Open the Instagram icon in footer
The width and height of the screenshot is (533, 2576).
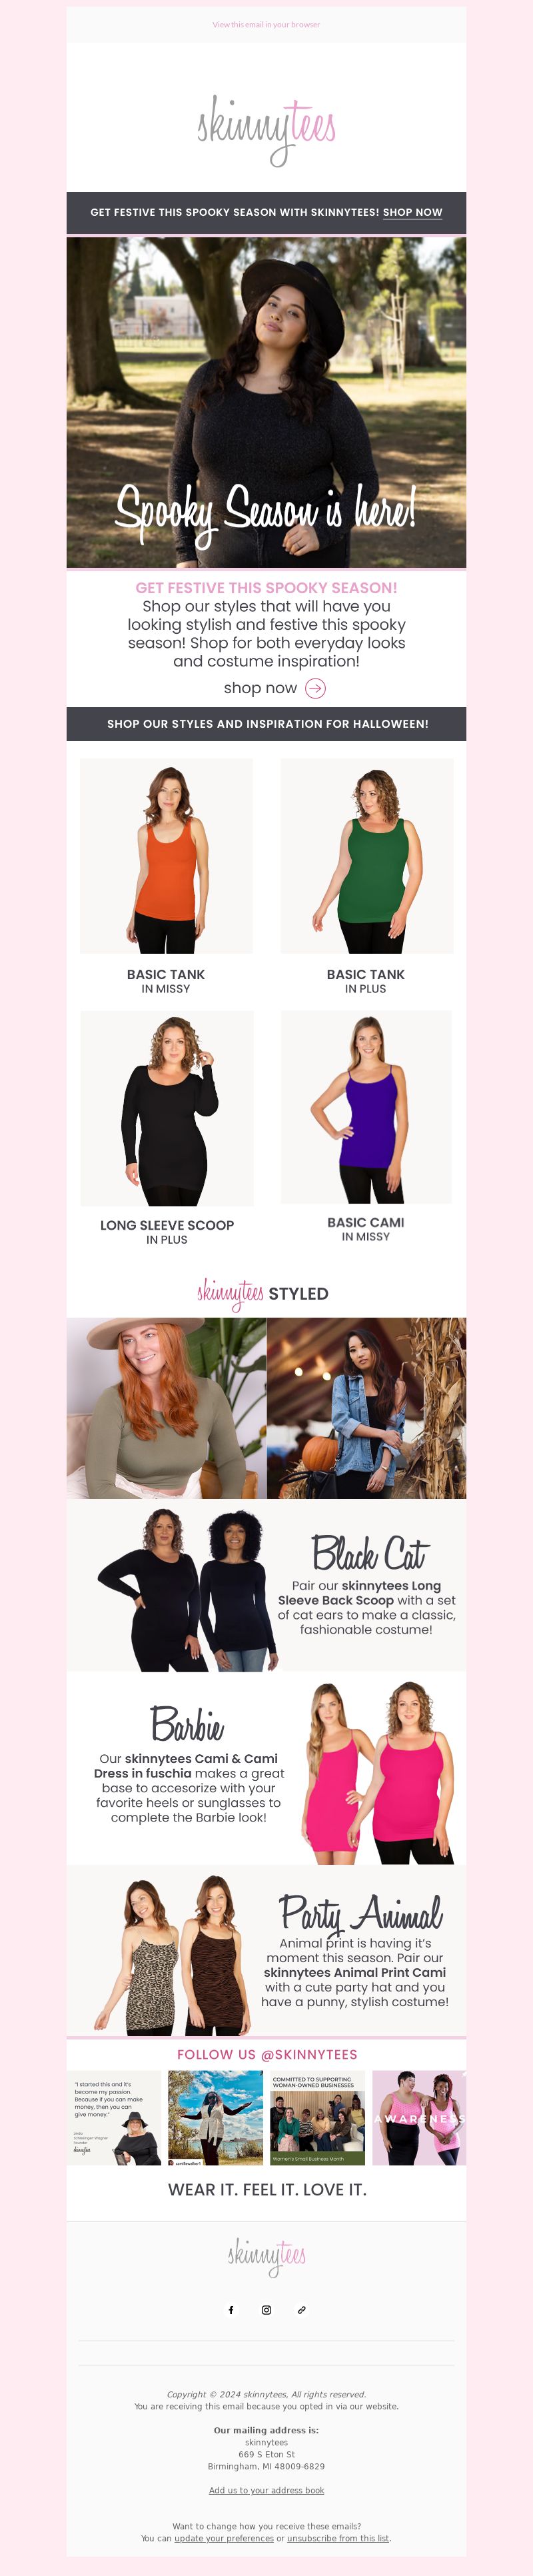pos(266,2310)
